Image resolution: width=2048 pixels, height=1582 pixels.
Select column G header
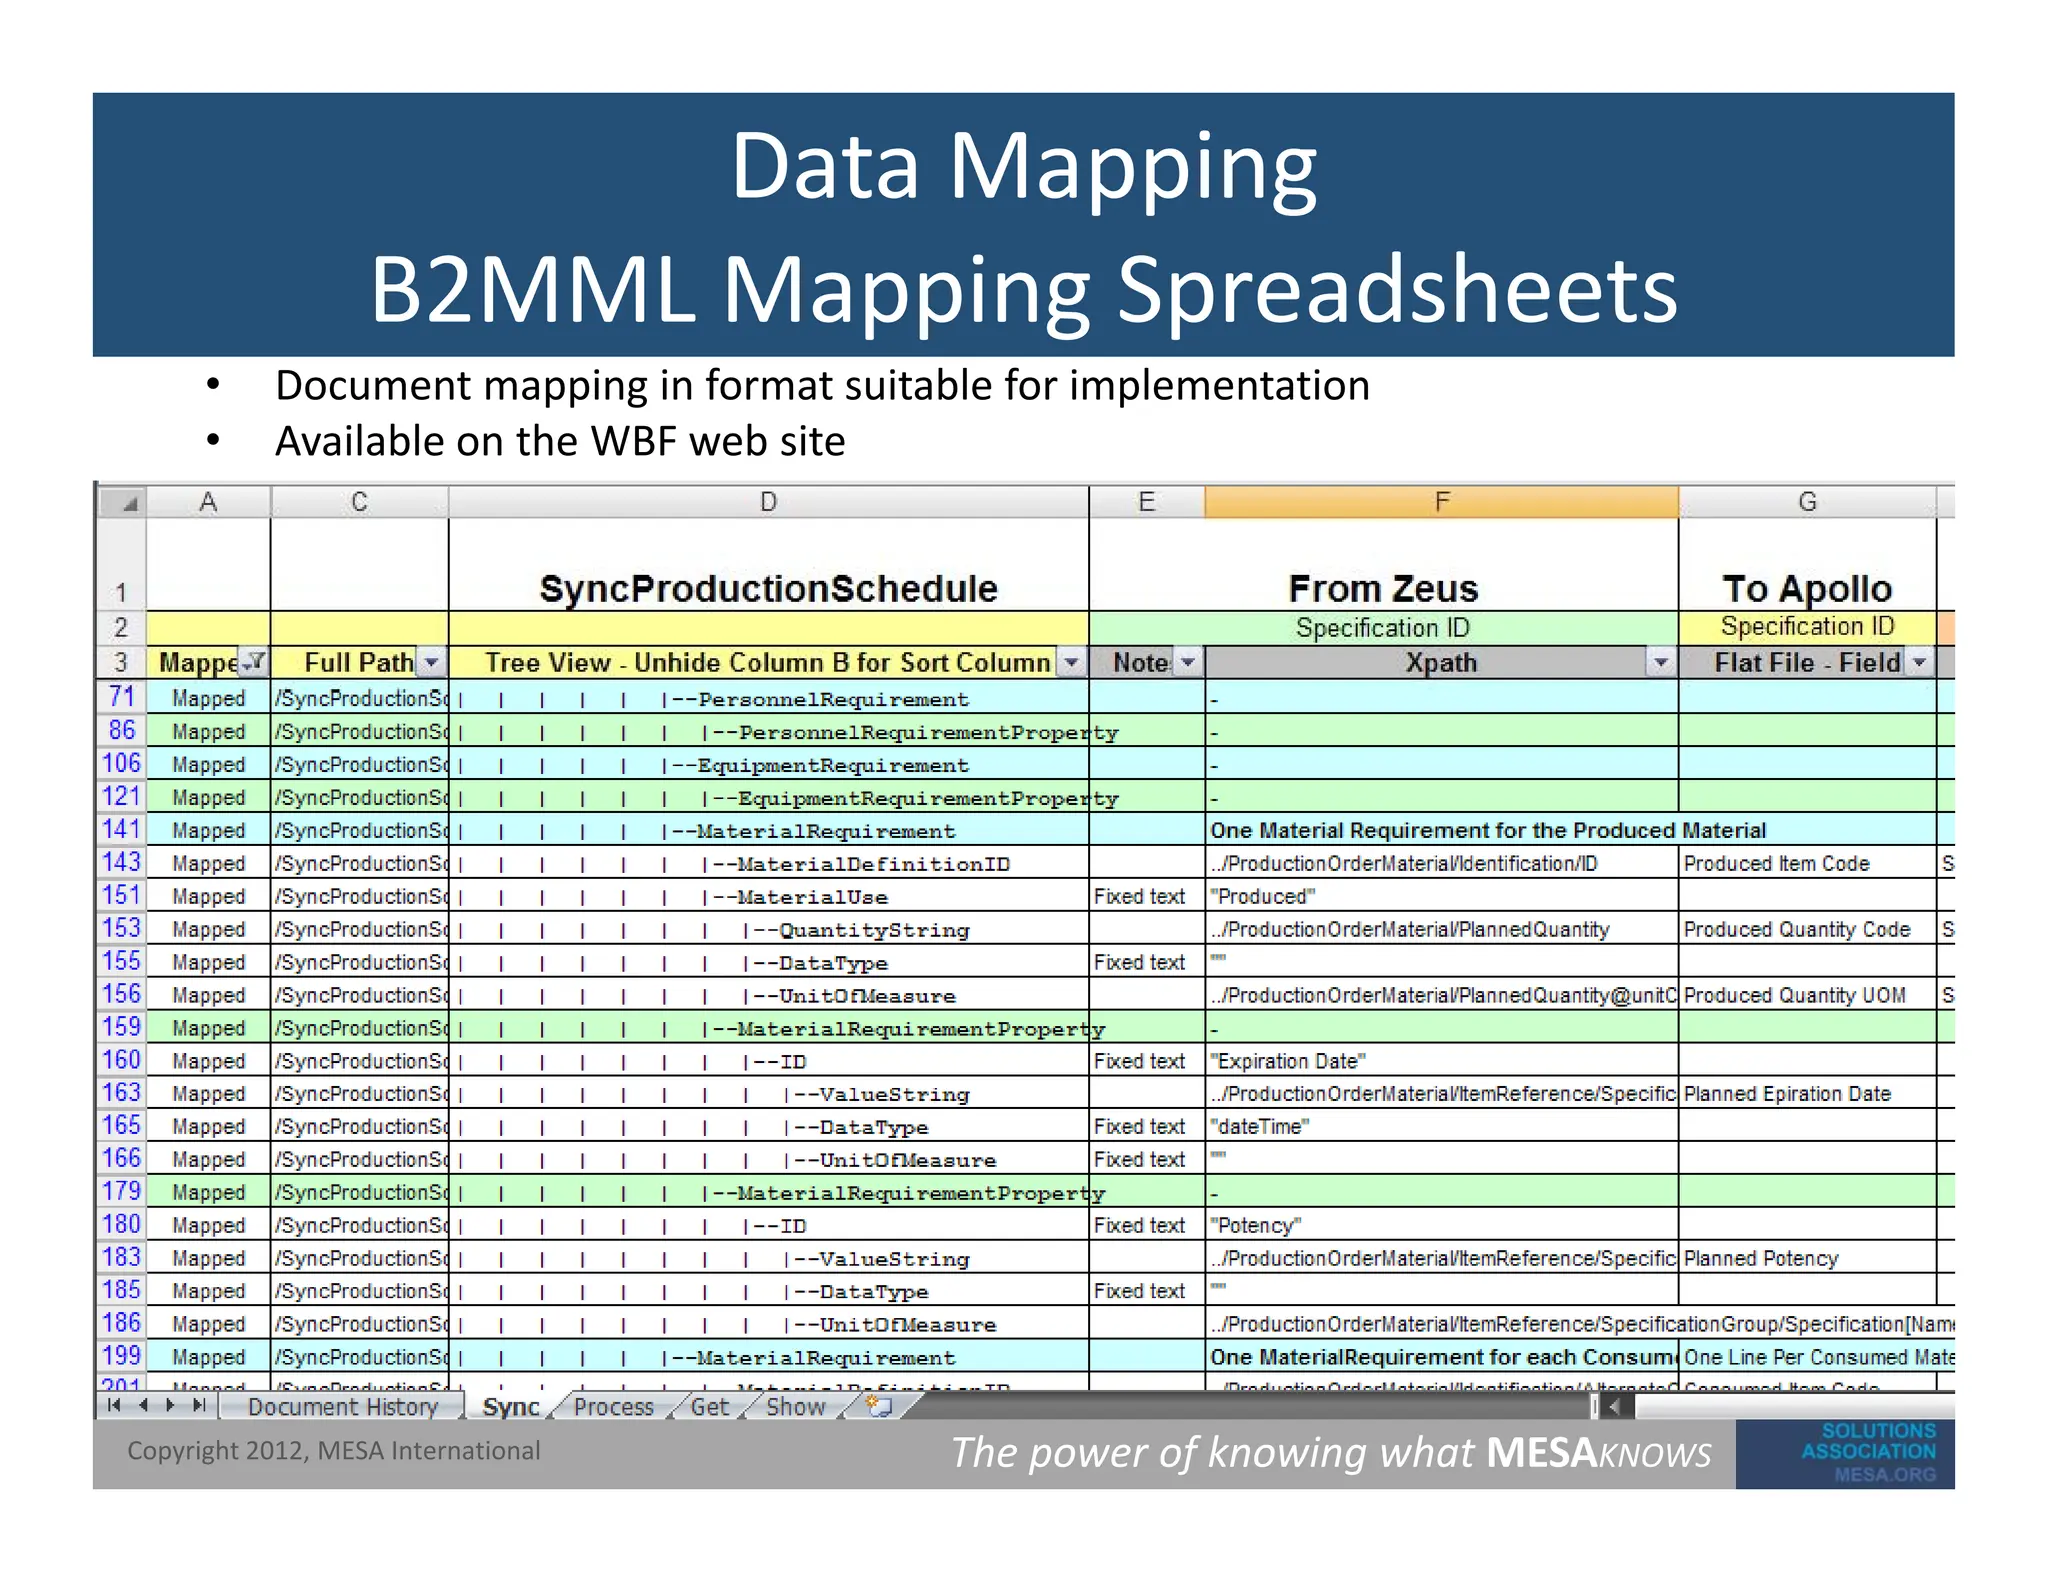point(1807,502)
